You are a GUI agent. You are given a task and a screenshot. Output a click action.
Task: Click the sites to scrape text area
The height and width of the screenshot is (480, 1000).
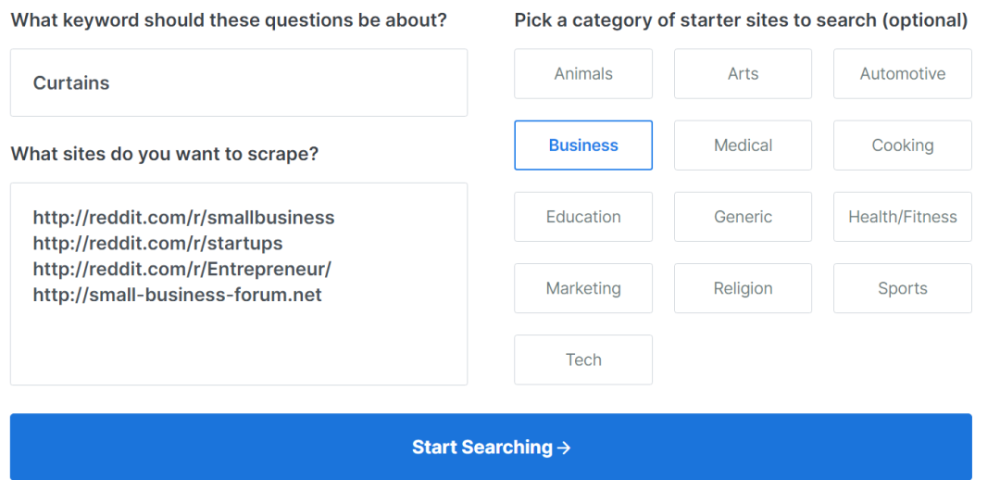pos(238,340)
